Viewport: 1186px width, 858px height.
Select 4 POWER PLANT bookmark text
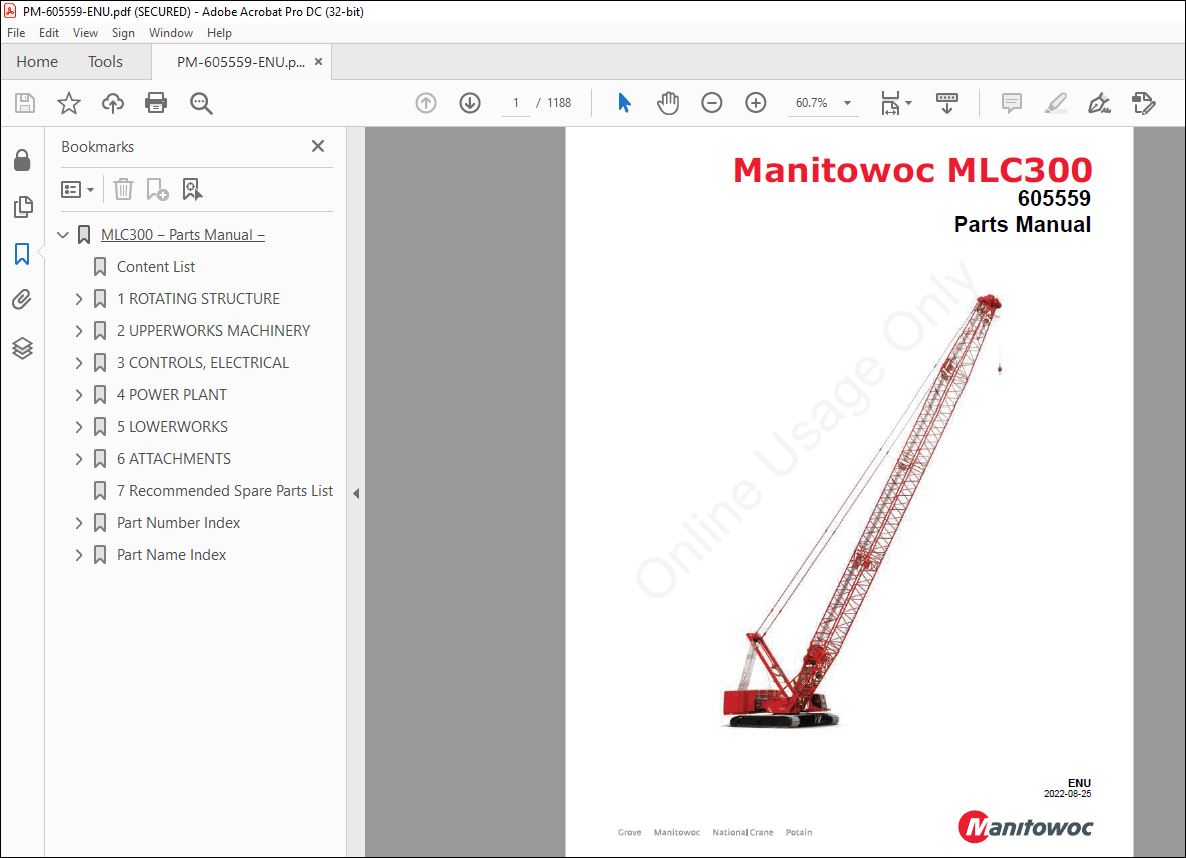tap(172, 395)
